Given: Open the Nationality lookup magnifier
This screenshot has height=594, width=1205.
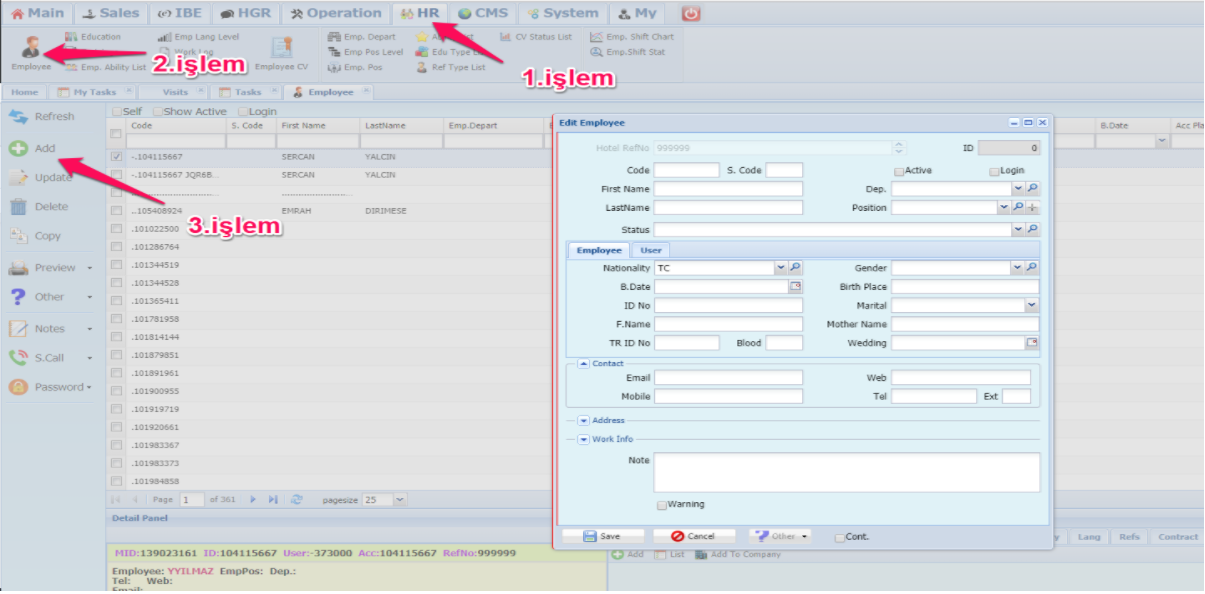Looking at the screenshot, I should coord(796,268).
